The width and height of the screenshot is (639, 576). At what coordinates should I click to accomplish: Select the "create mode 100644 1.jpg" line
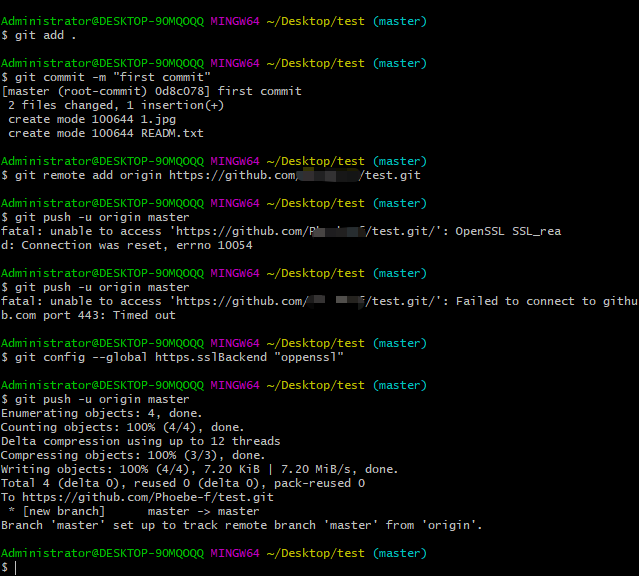click(92, 119)
